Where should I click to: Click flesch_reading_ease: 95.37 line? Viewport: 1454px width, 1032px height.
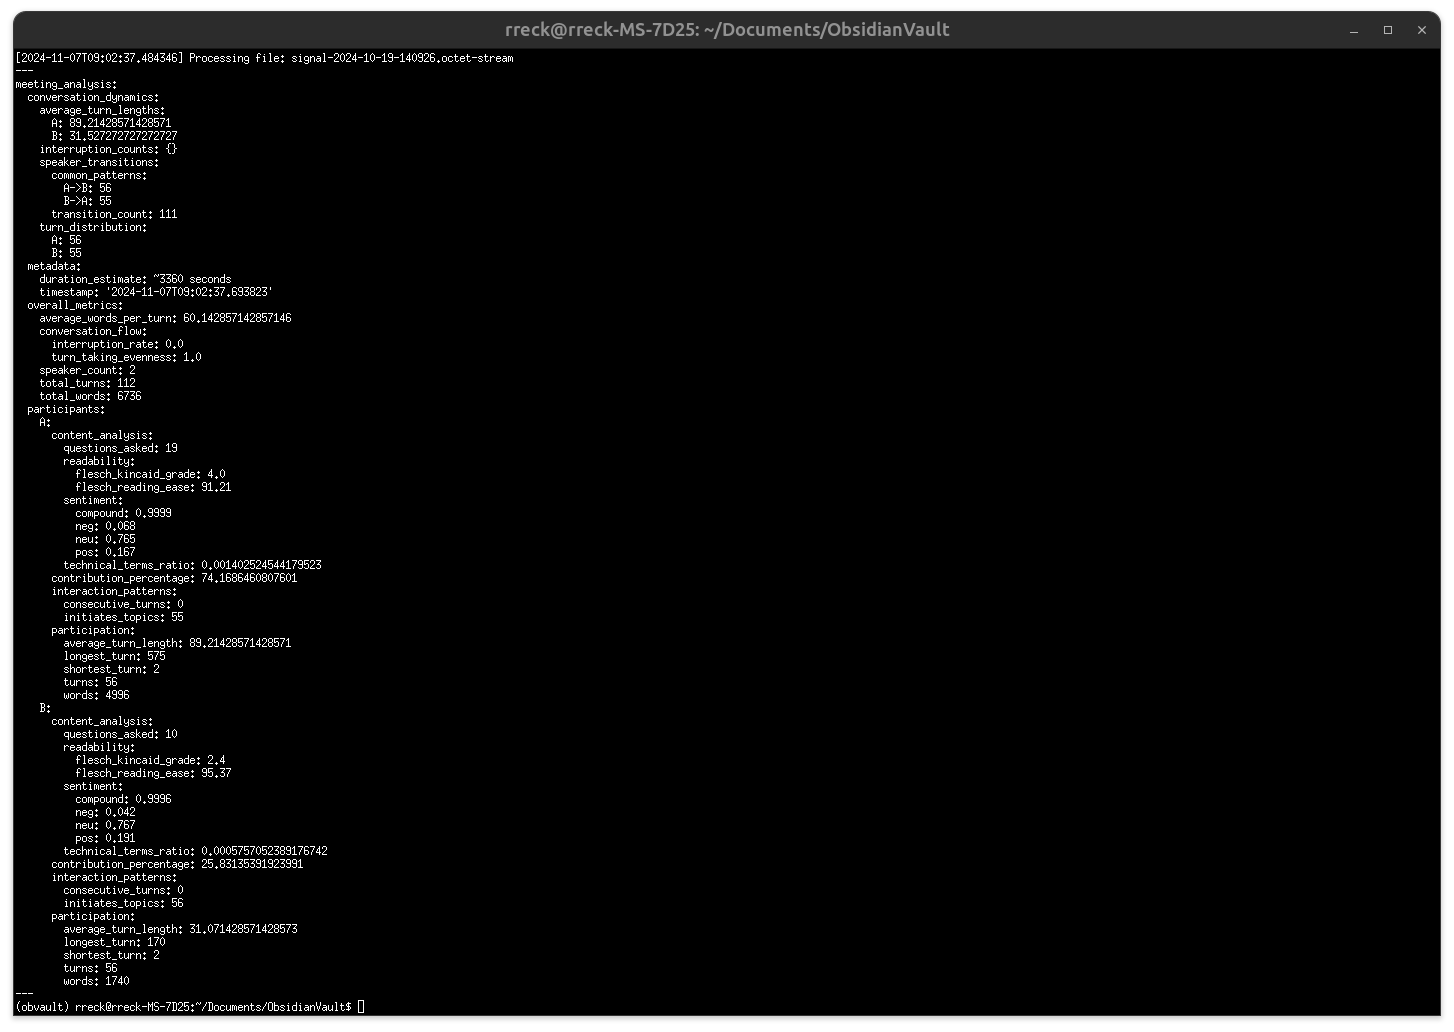tap(153, 773)
